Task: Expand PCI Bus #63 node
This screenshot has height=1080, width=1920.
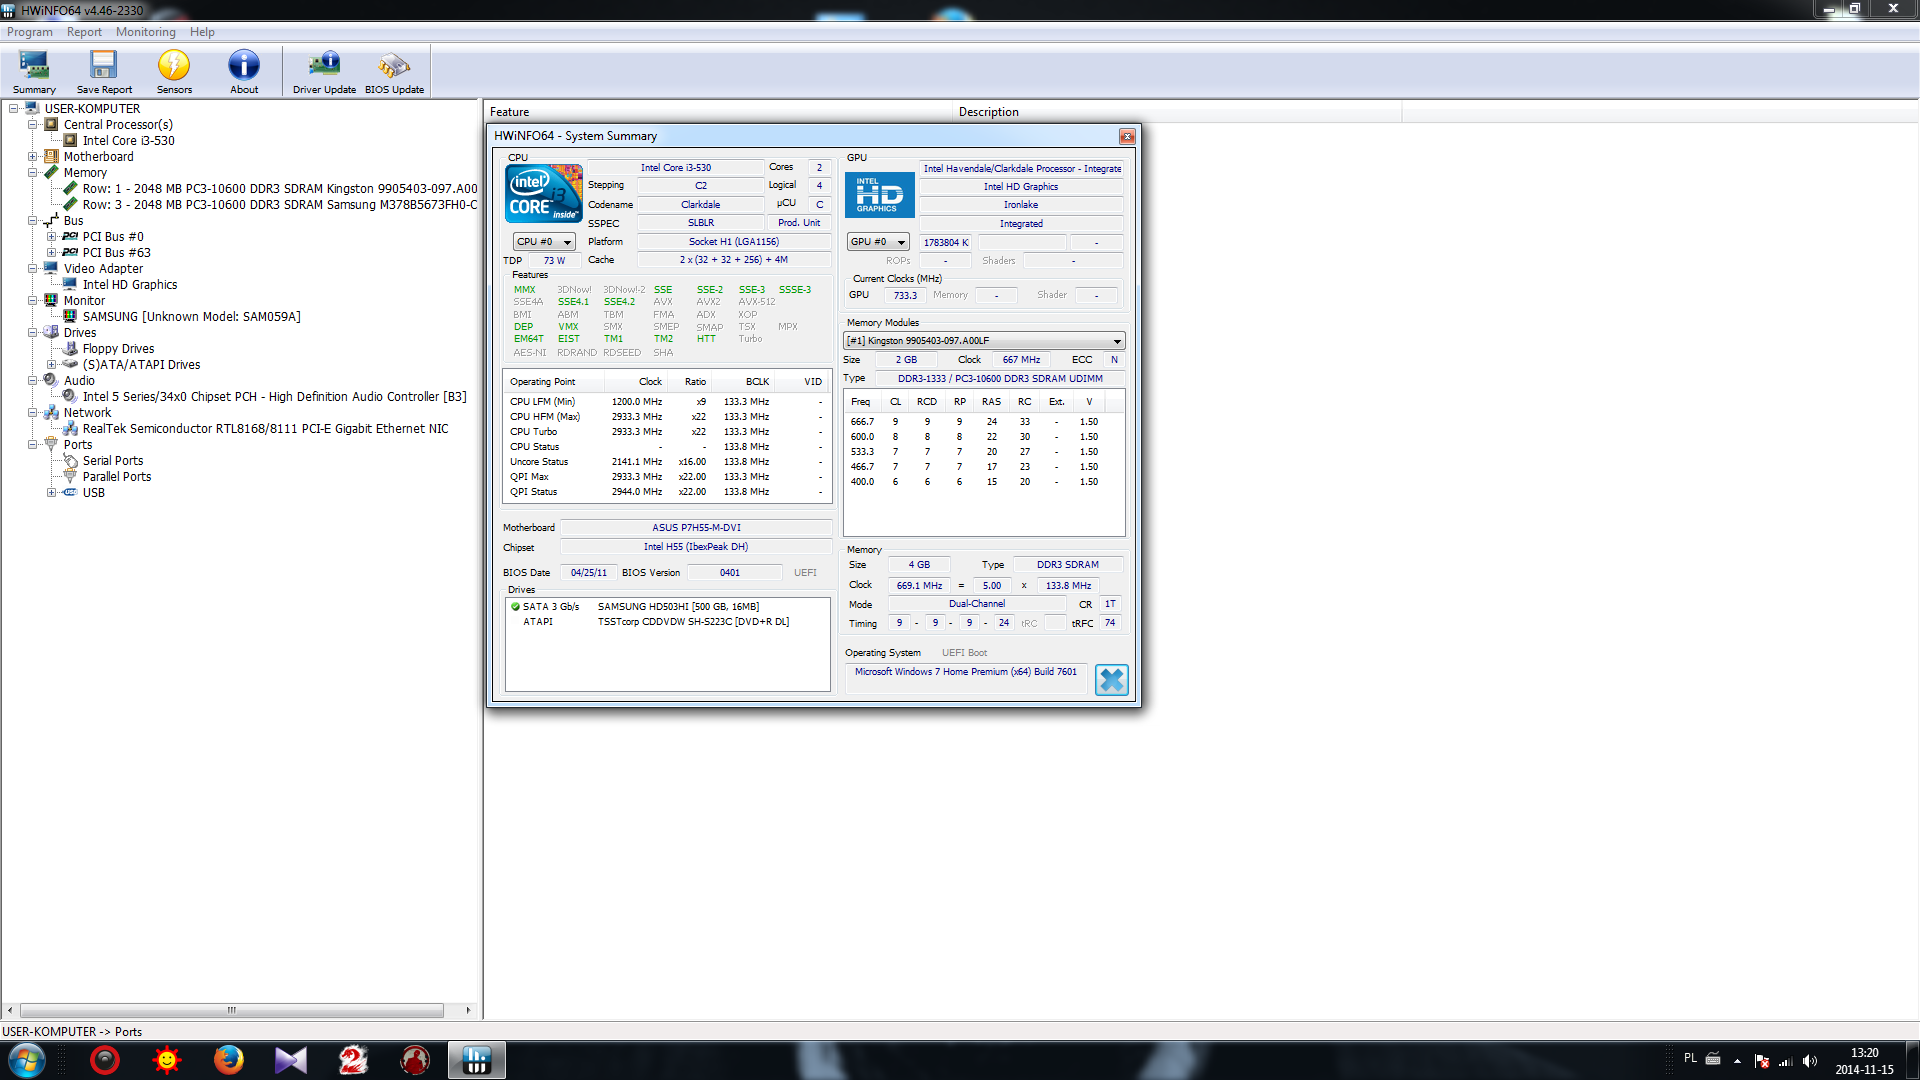Action: (52, 253)
